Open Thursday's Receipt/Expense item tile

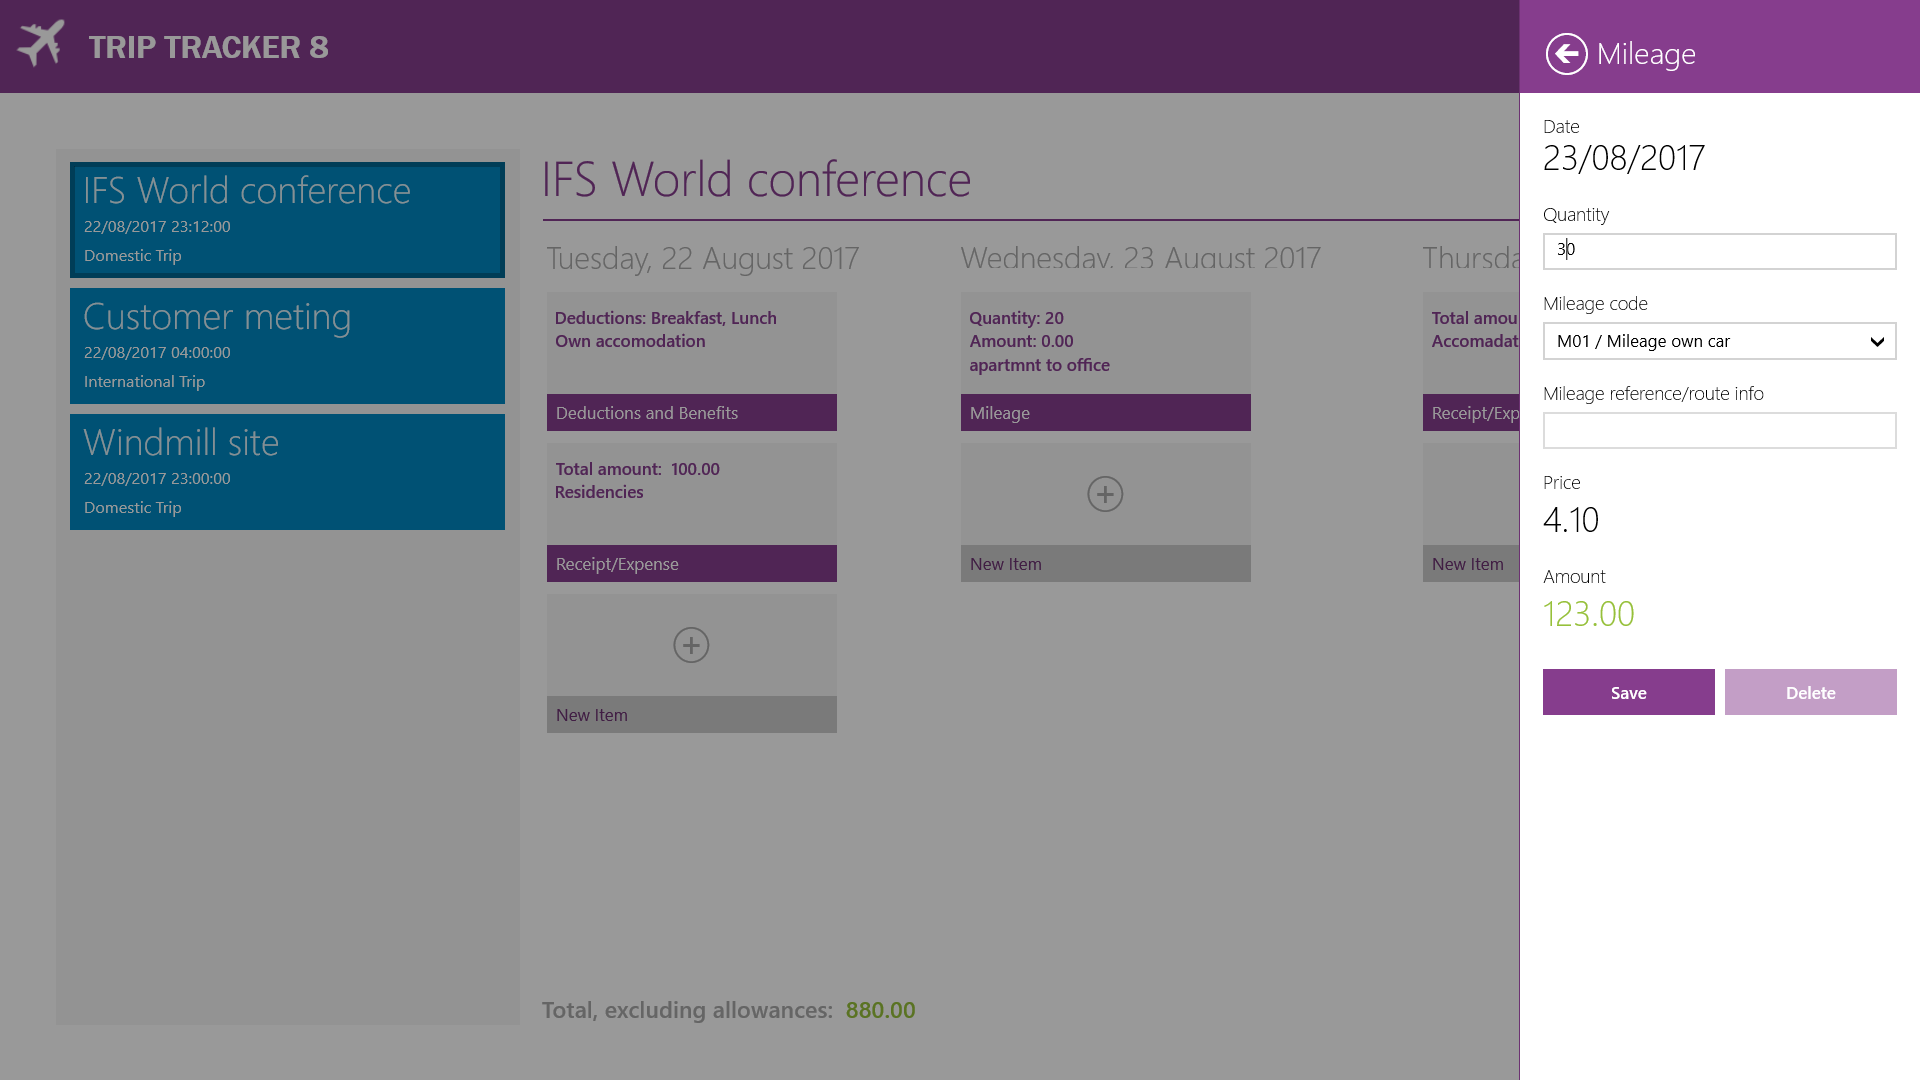tap(1470, 362)
